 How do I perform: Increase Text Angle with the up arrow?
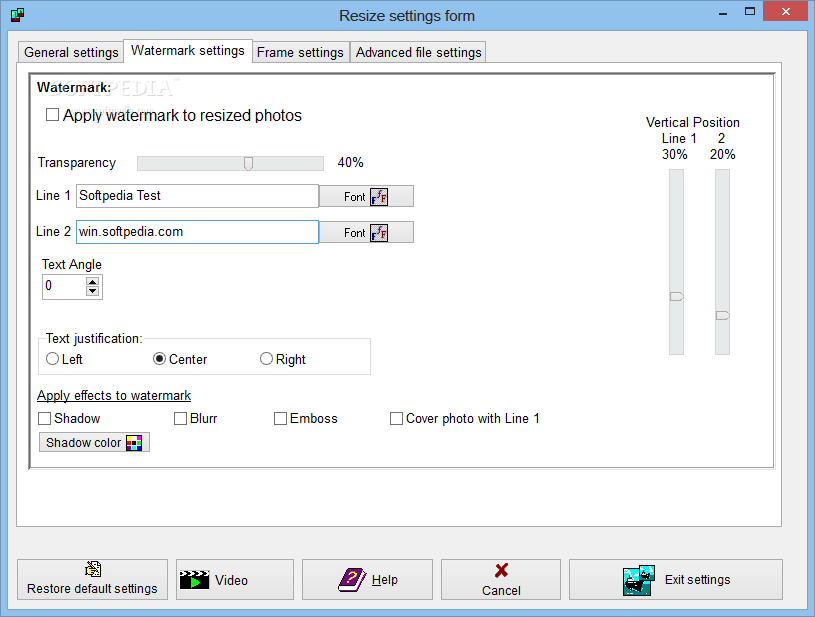click(x=93, y=282)
